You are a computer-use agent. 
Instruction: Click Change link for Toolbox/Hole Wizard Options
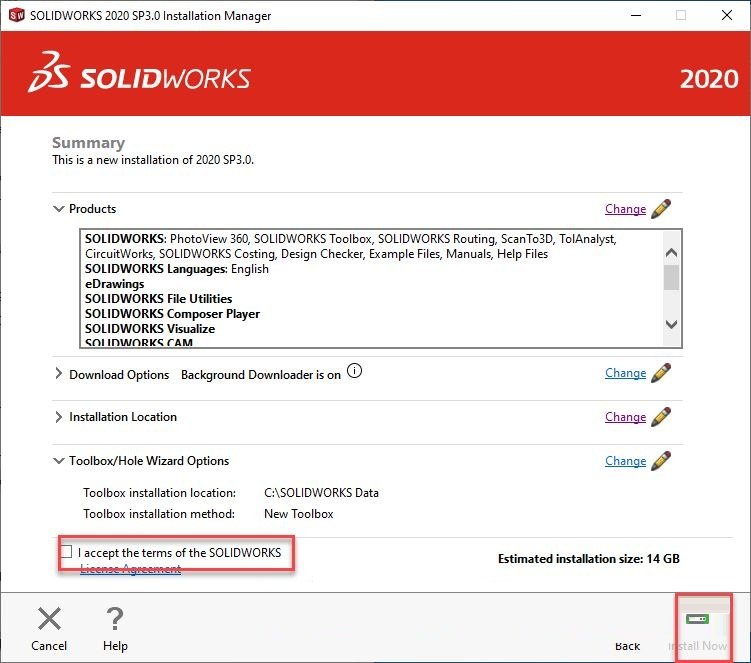pyautogui.click(x=626, y=461)
